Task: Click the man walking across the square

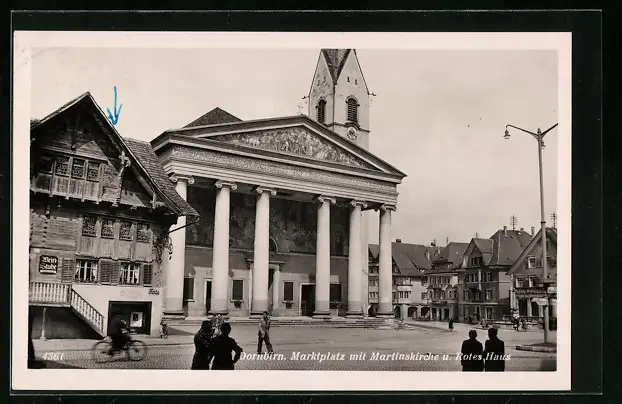Action: (x=264, y=333)
